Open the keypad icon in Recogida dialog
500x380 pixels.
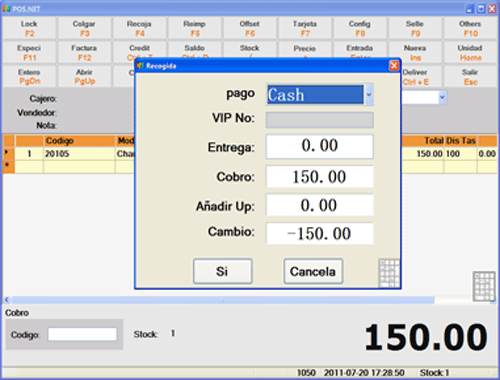(389, 273)
